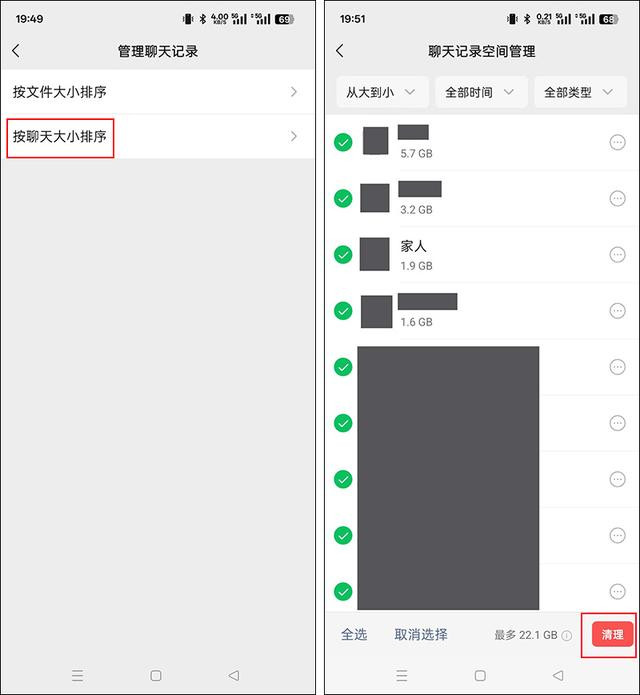
Task: Go back from 聊天记录空间管理 screen
Action: pos(340,51)
